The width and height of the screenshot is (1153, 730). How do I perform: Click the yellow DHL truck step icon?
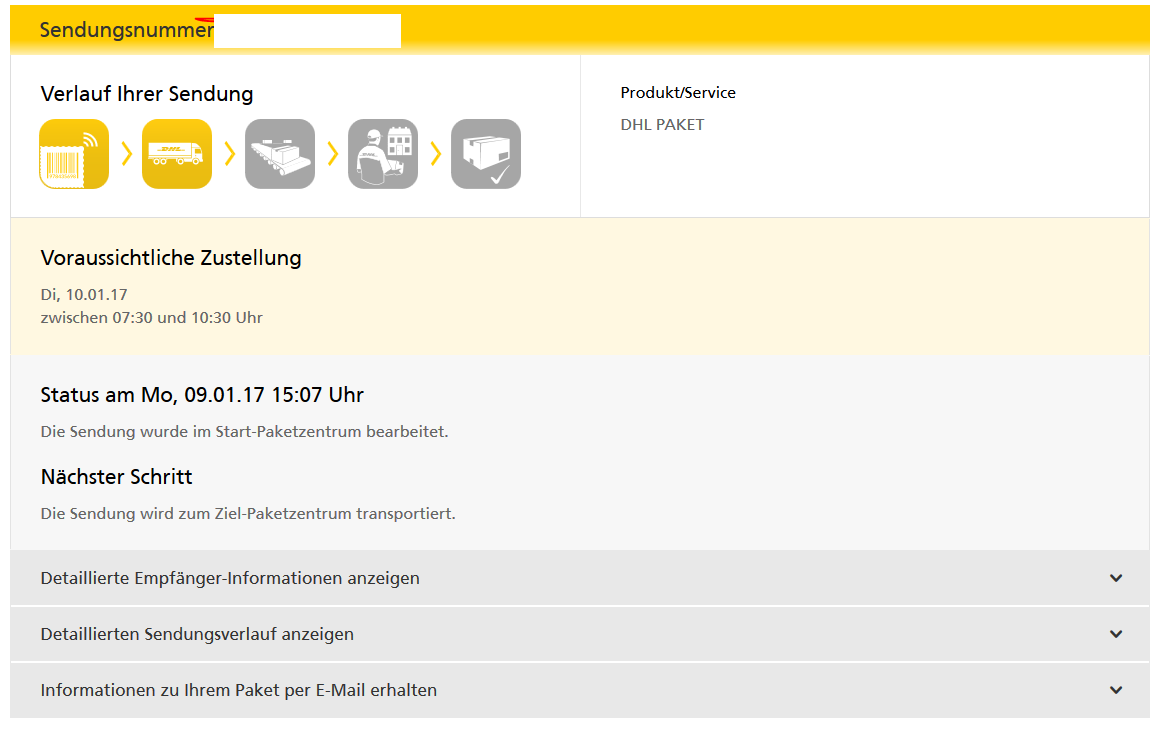(177, 154)
